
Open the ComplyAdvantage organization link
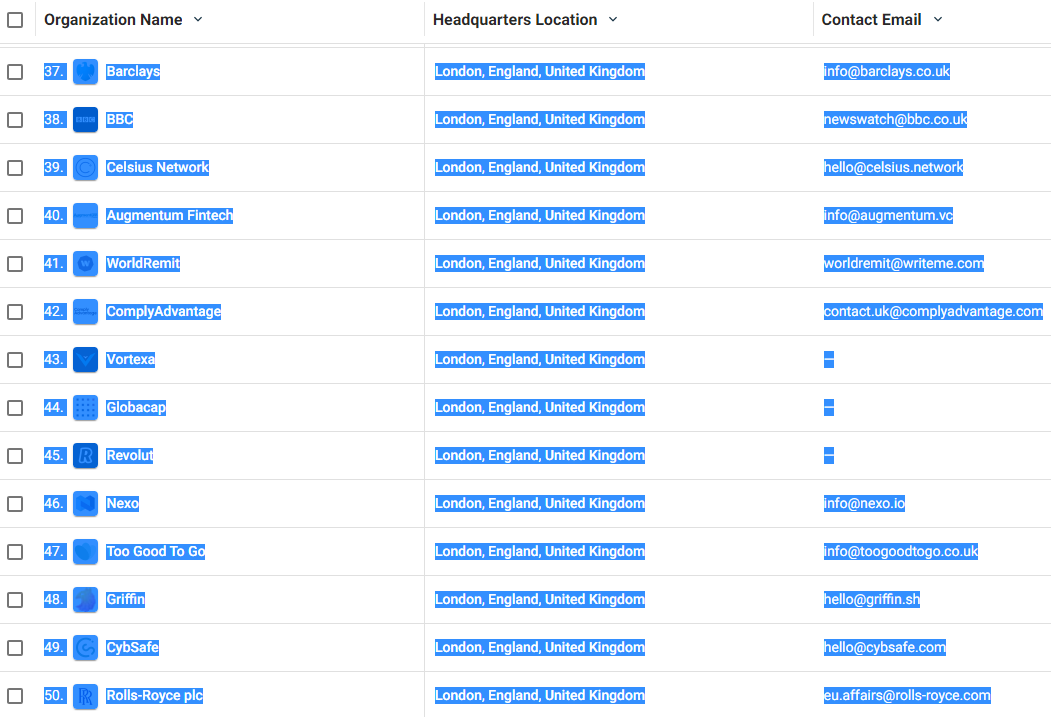(164, 311)
